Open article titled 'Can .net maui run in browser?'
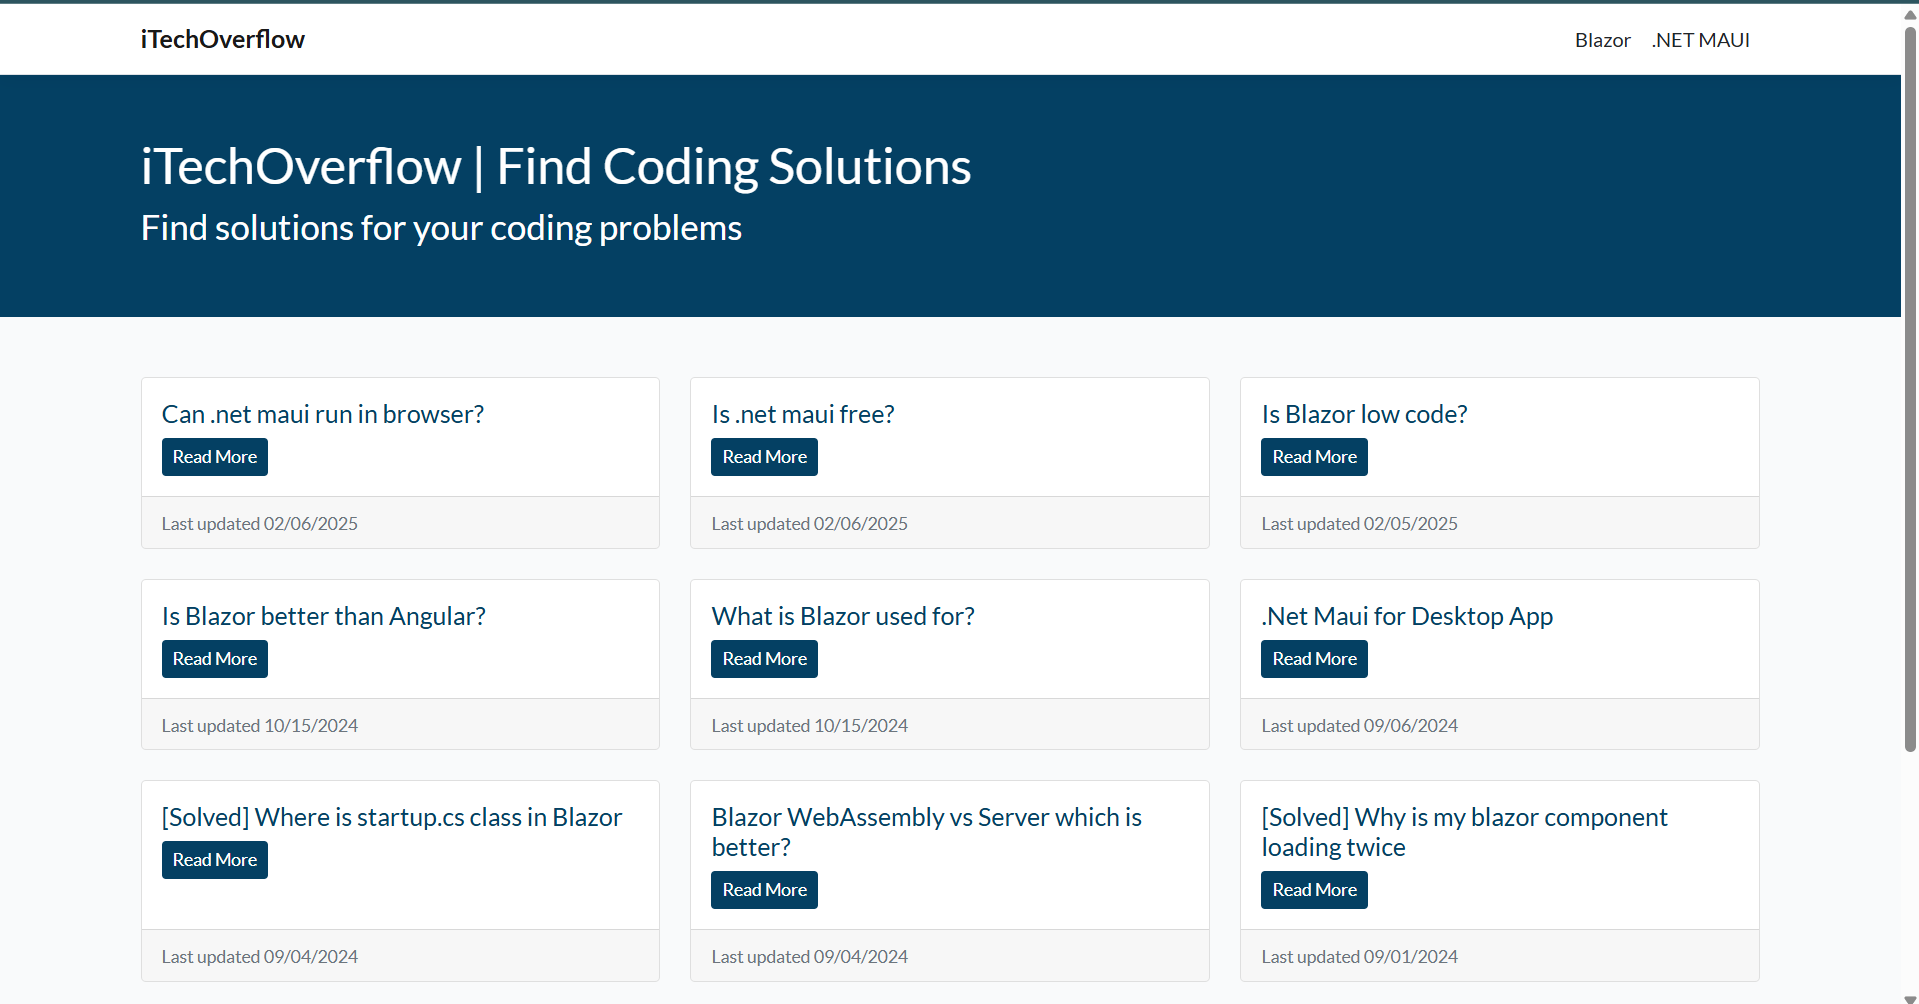 pyautogui.click(x=322, y=413)
